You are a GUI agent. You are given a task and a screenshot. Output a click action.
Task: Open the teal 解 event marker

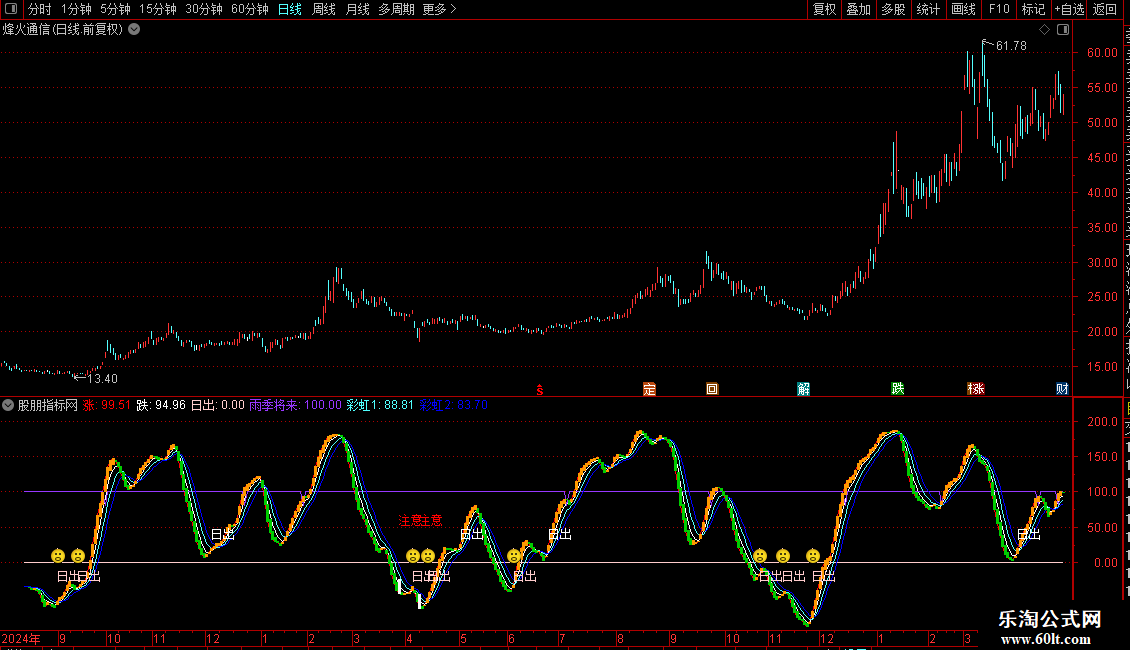804,389
